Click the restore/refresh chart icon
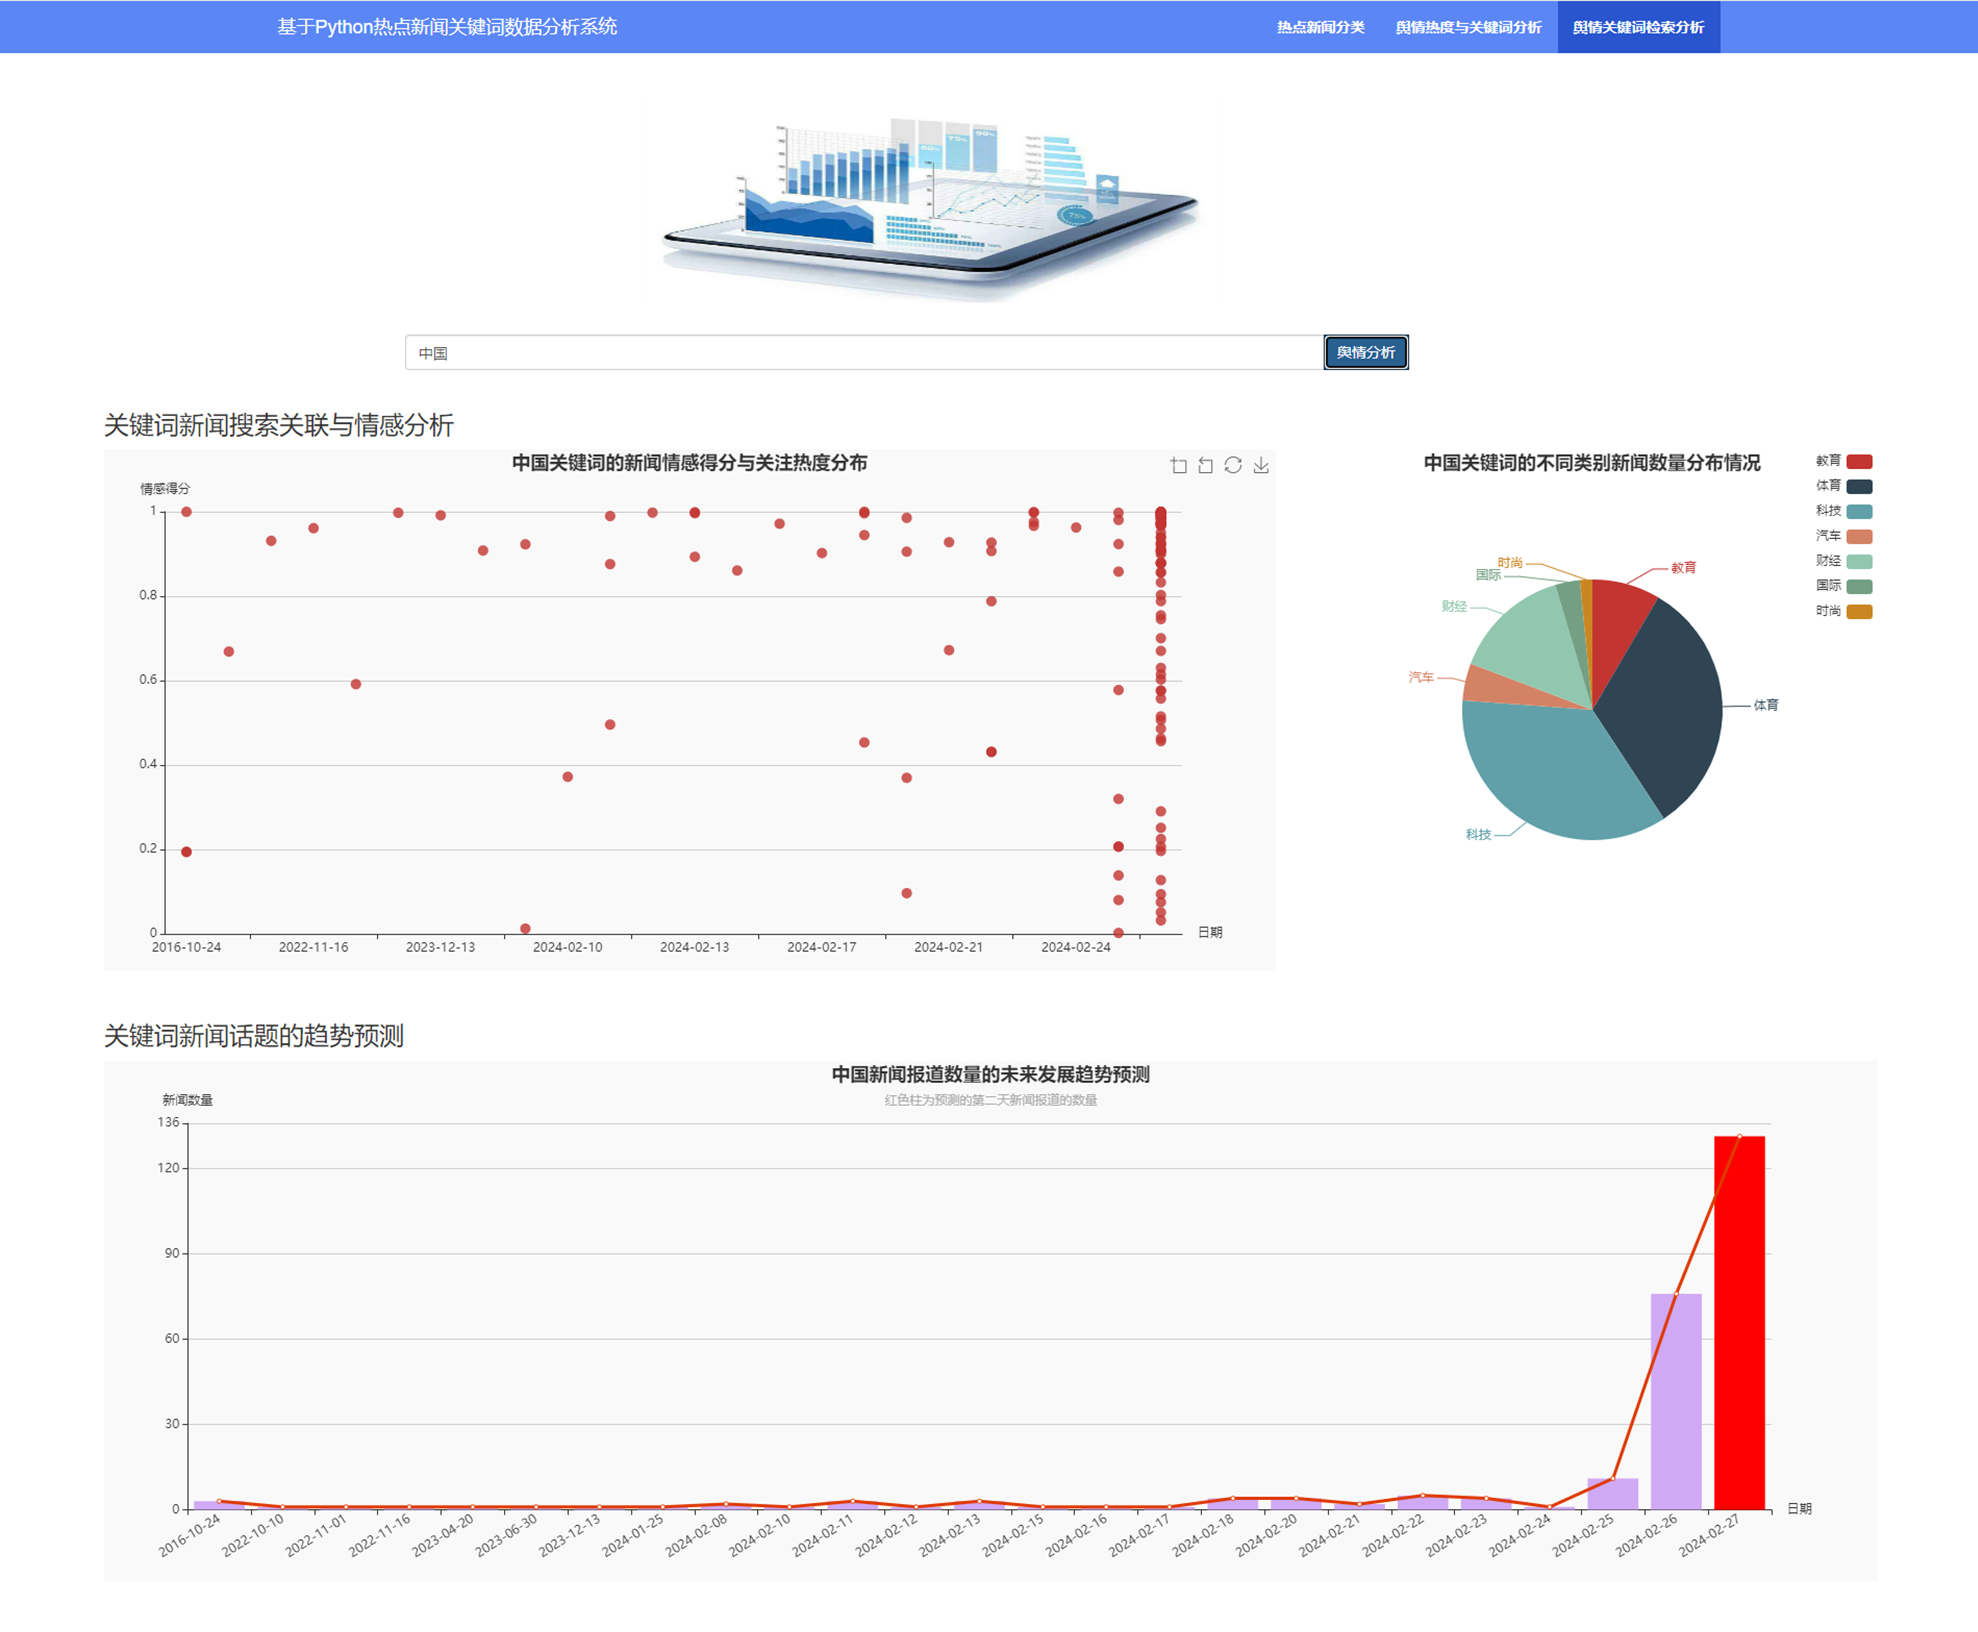Screen dimensions: 1978x1632 (x=1233, y=465)
